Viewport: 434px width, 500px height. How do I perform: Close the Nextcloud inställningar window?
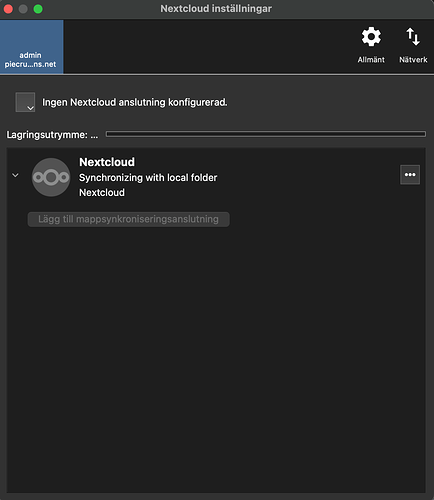[8, 9]
